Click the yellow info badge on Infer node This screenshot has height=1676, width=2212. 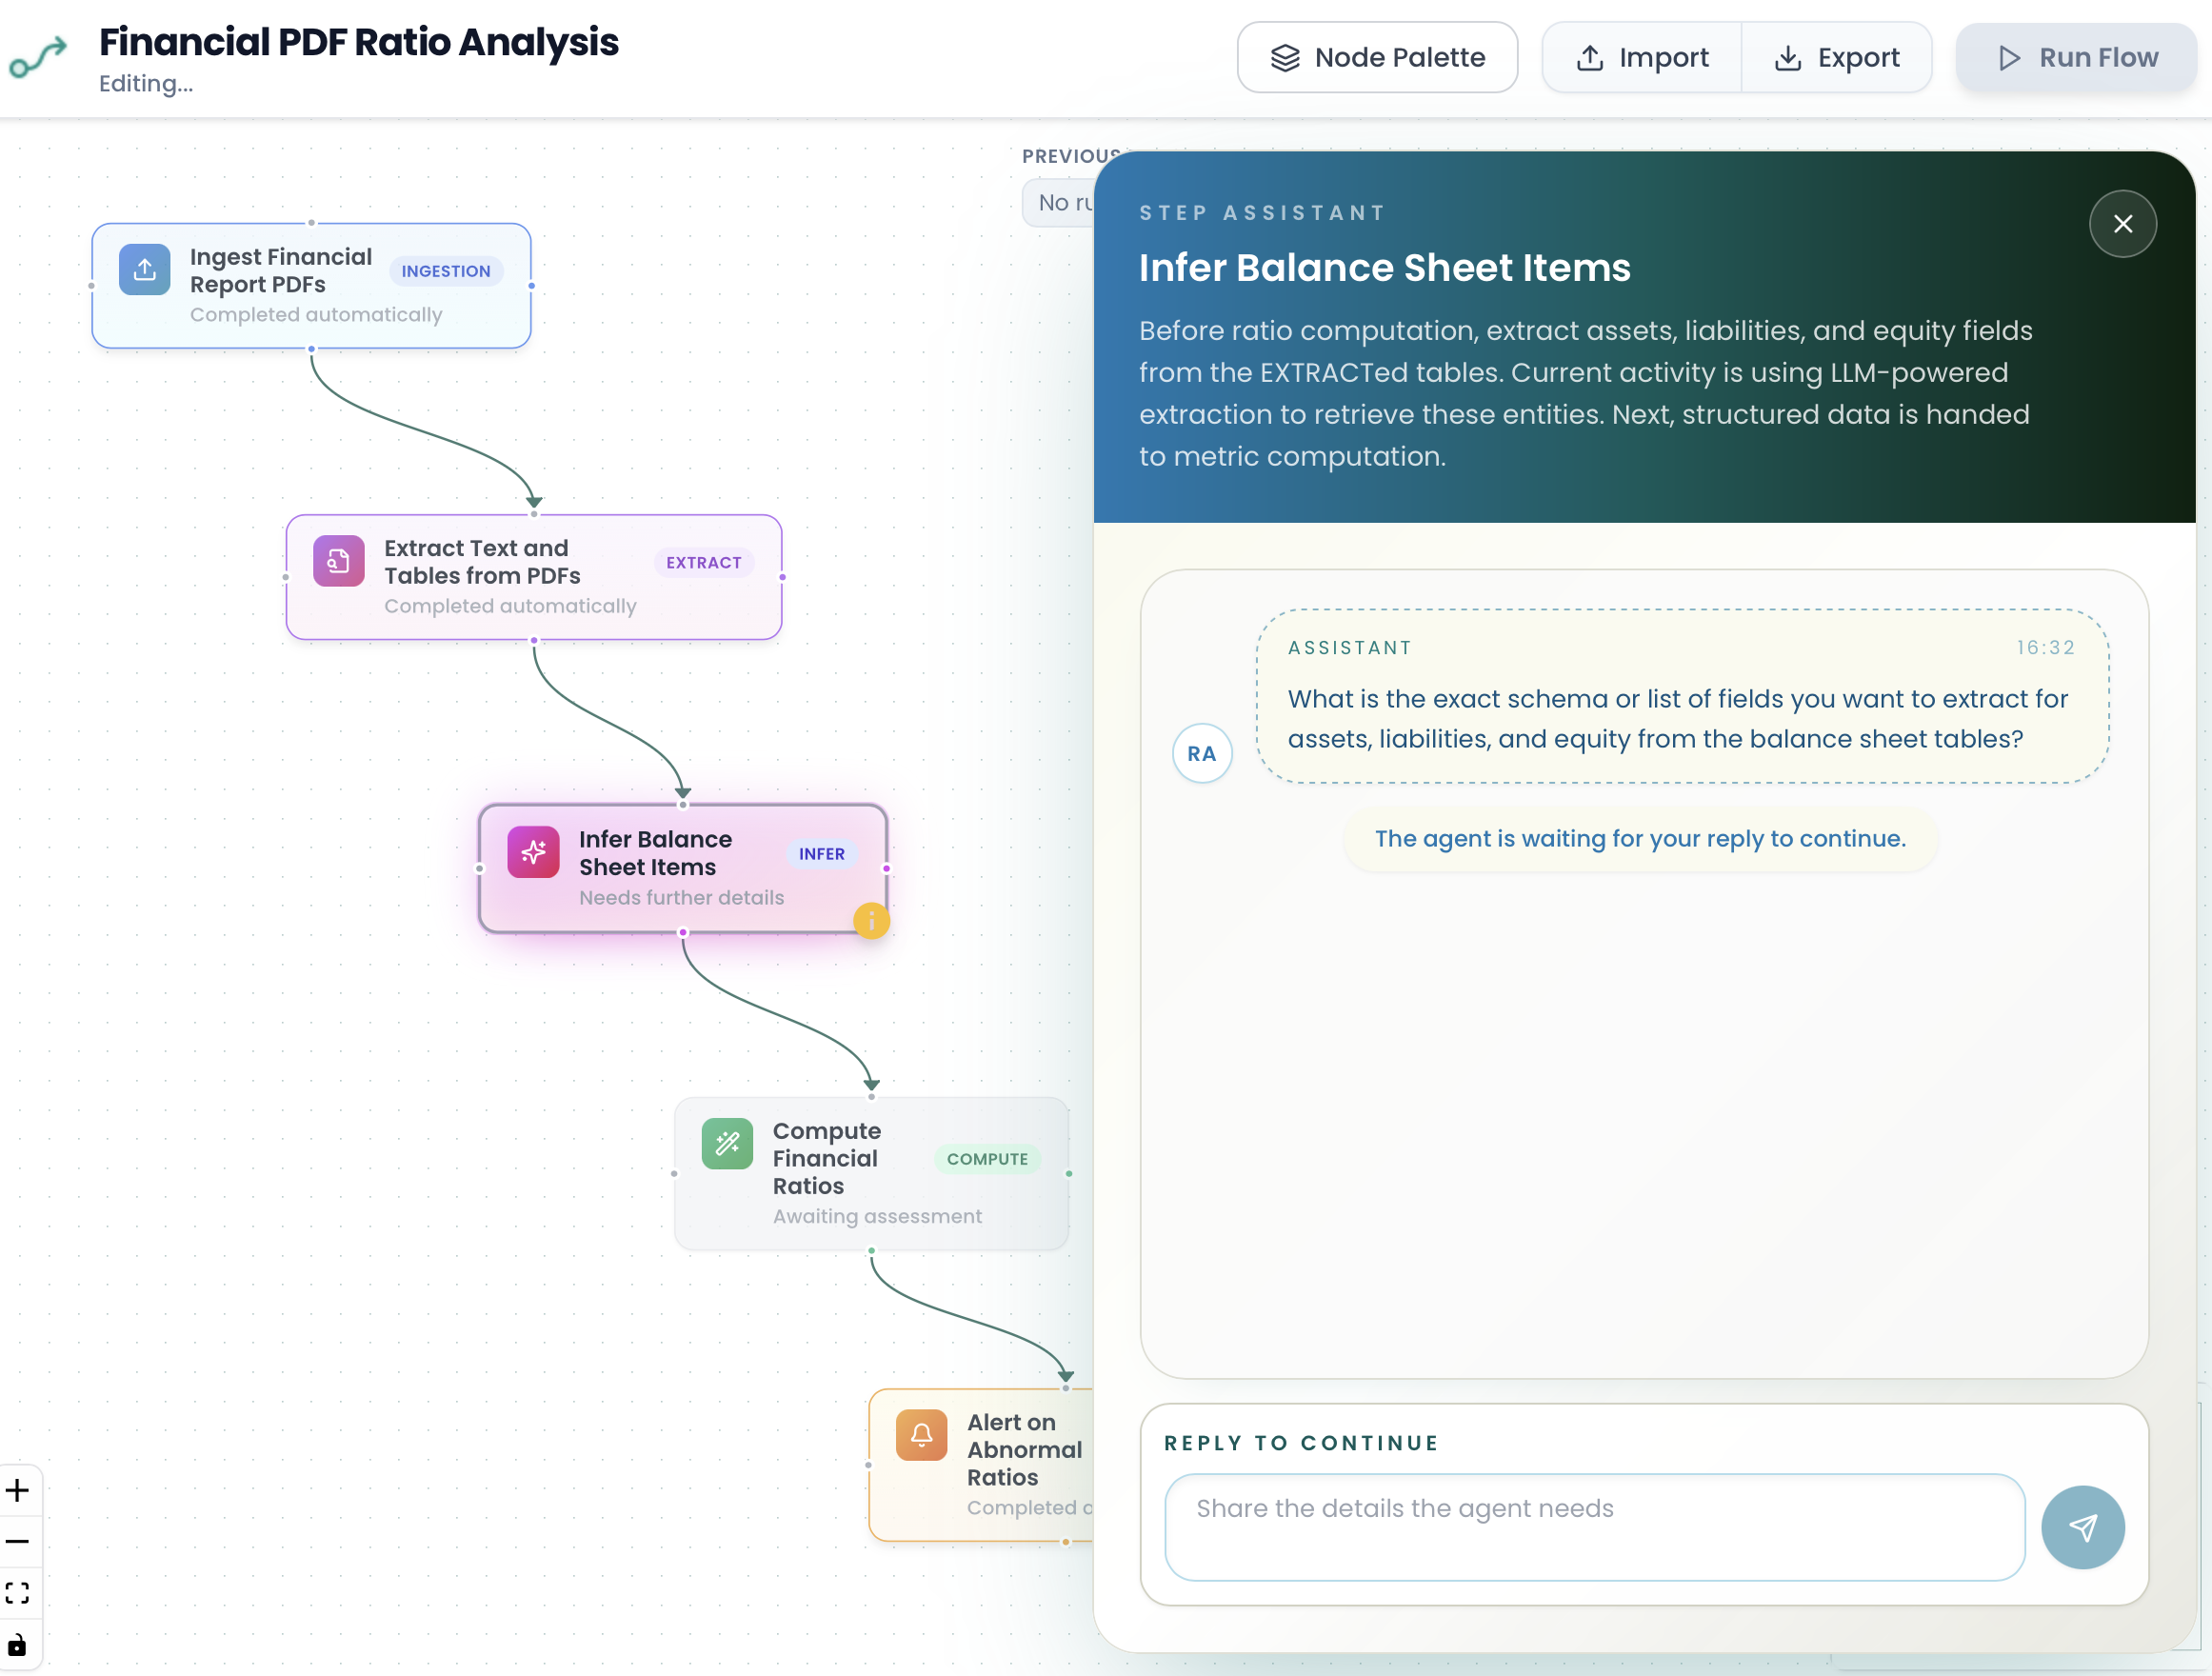871,920
